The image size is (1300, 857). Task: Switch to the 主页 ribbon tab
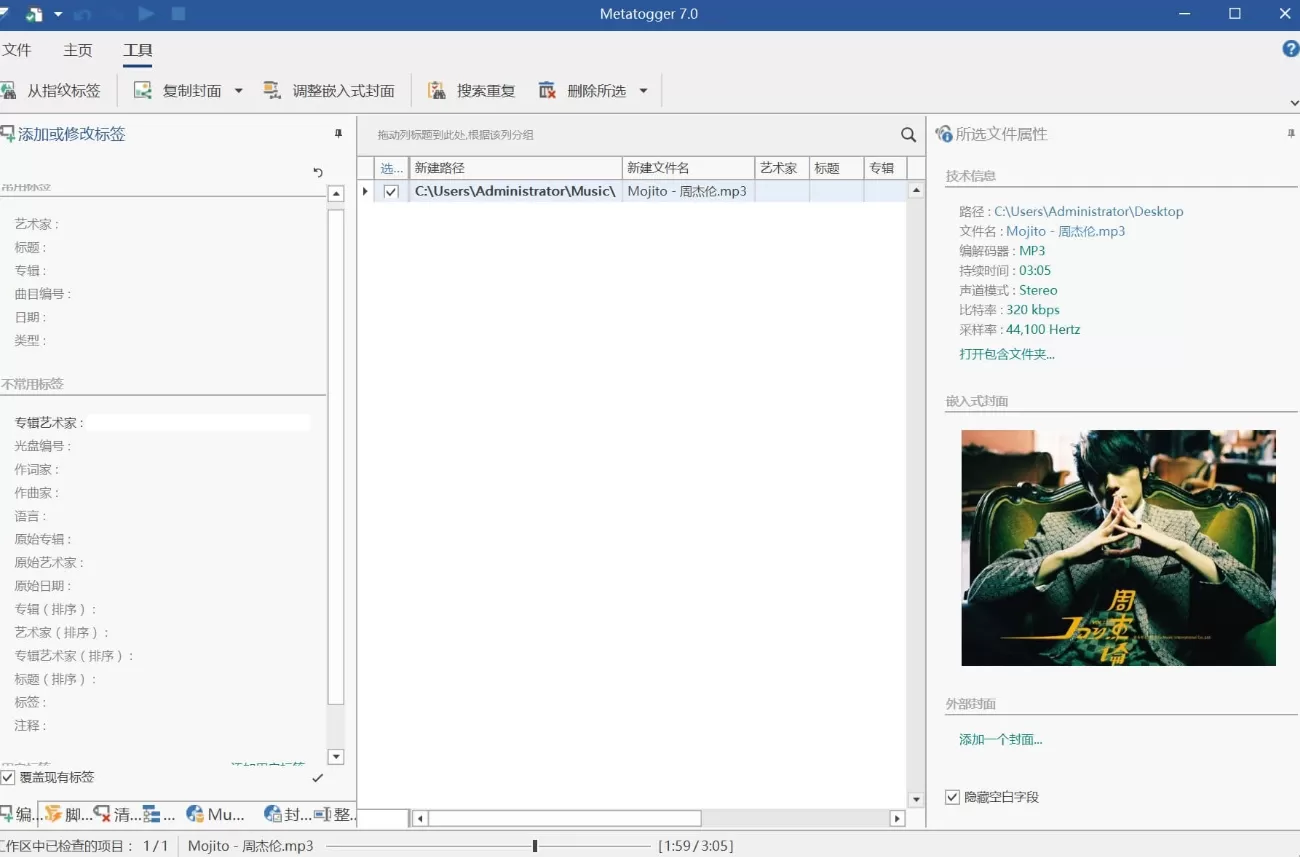pyautogui.click(x=77, y=49)
